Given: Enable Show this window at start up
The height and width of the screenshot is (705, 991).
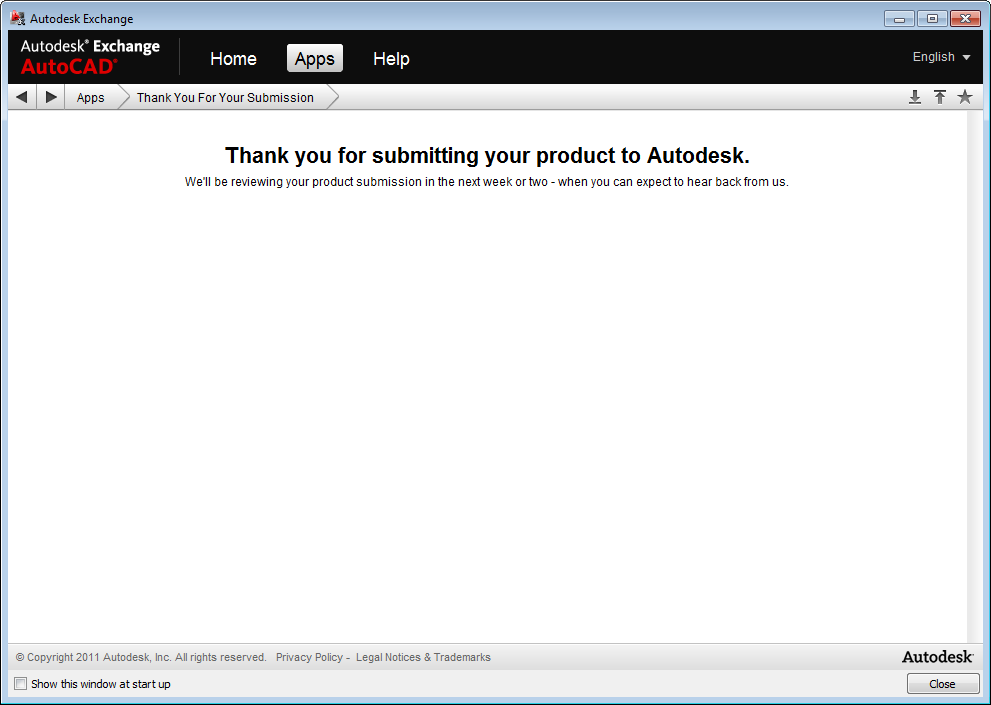Looking at the screenshot, I should [x=21, y=684].
